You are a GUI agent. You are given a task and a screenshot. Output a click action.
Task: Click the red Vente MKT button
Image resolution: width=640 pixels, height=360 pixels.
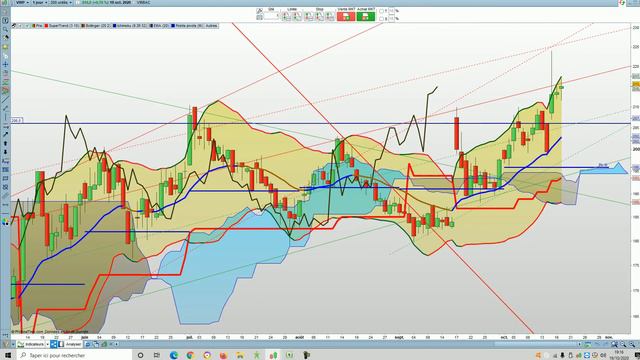click(346, 16)
